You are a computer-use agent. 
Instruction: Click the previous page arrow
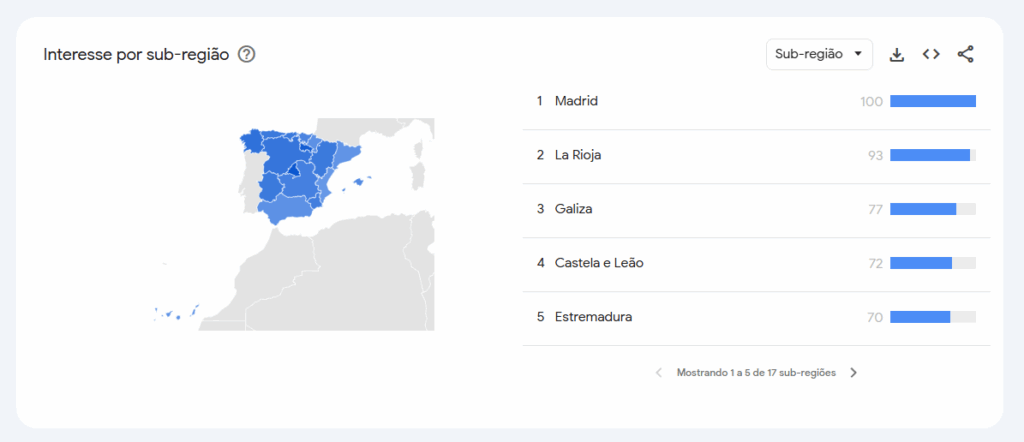click(x=659, y=373)
